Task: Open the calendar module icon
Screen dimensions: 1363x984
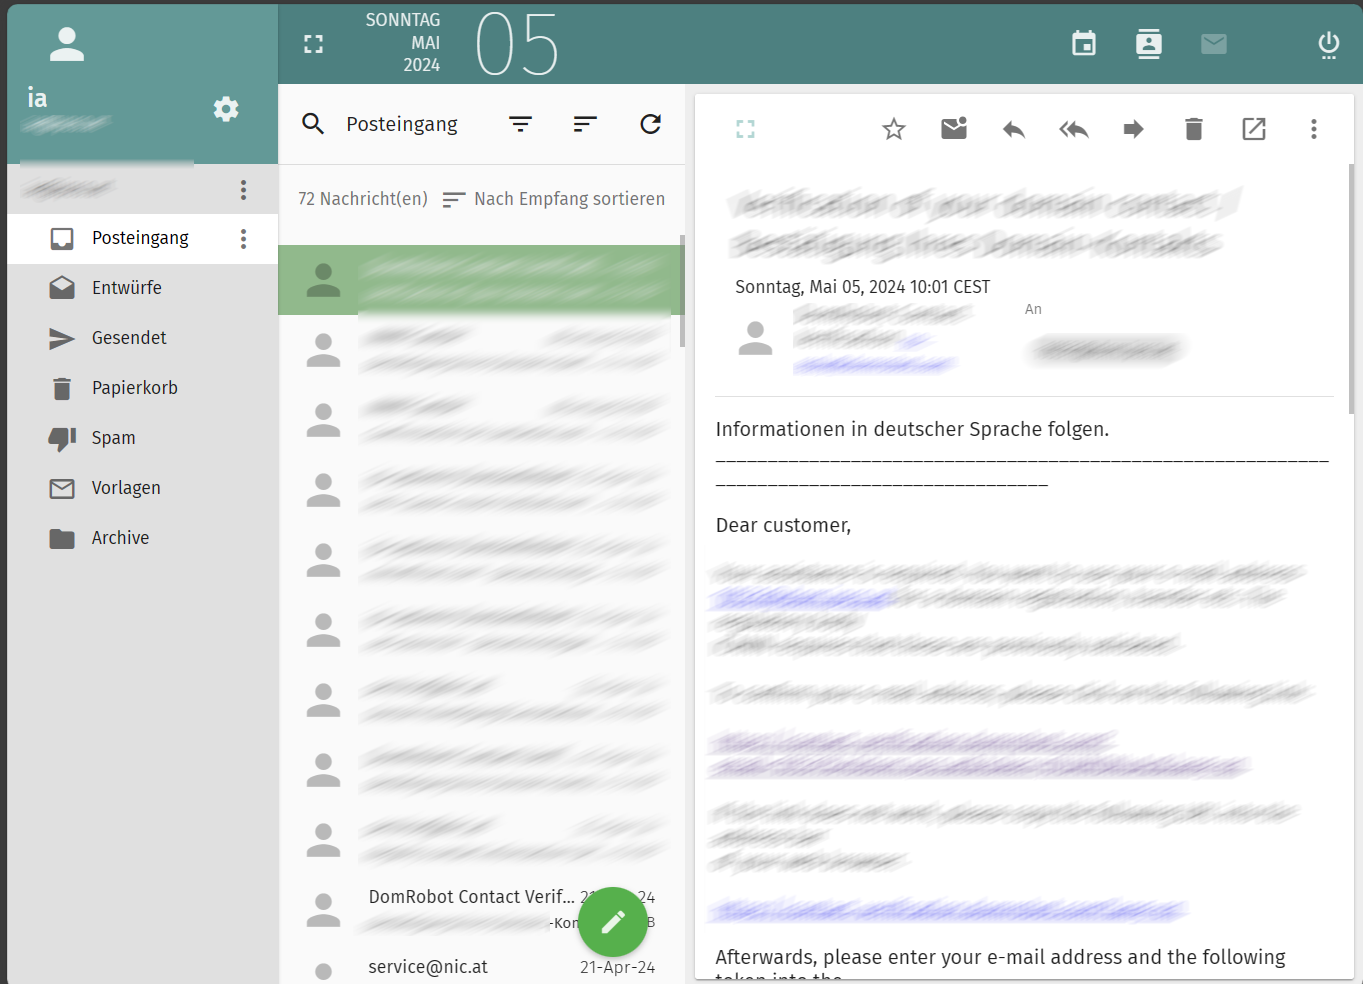Action: click(x=1084, y=44)
